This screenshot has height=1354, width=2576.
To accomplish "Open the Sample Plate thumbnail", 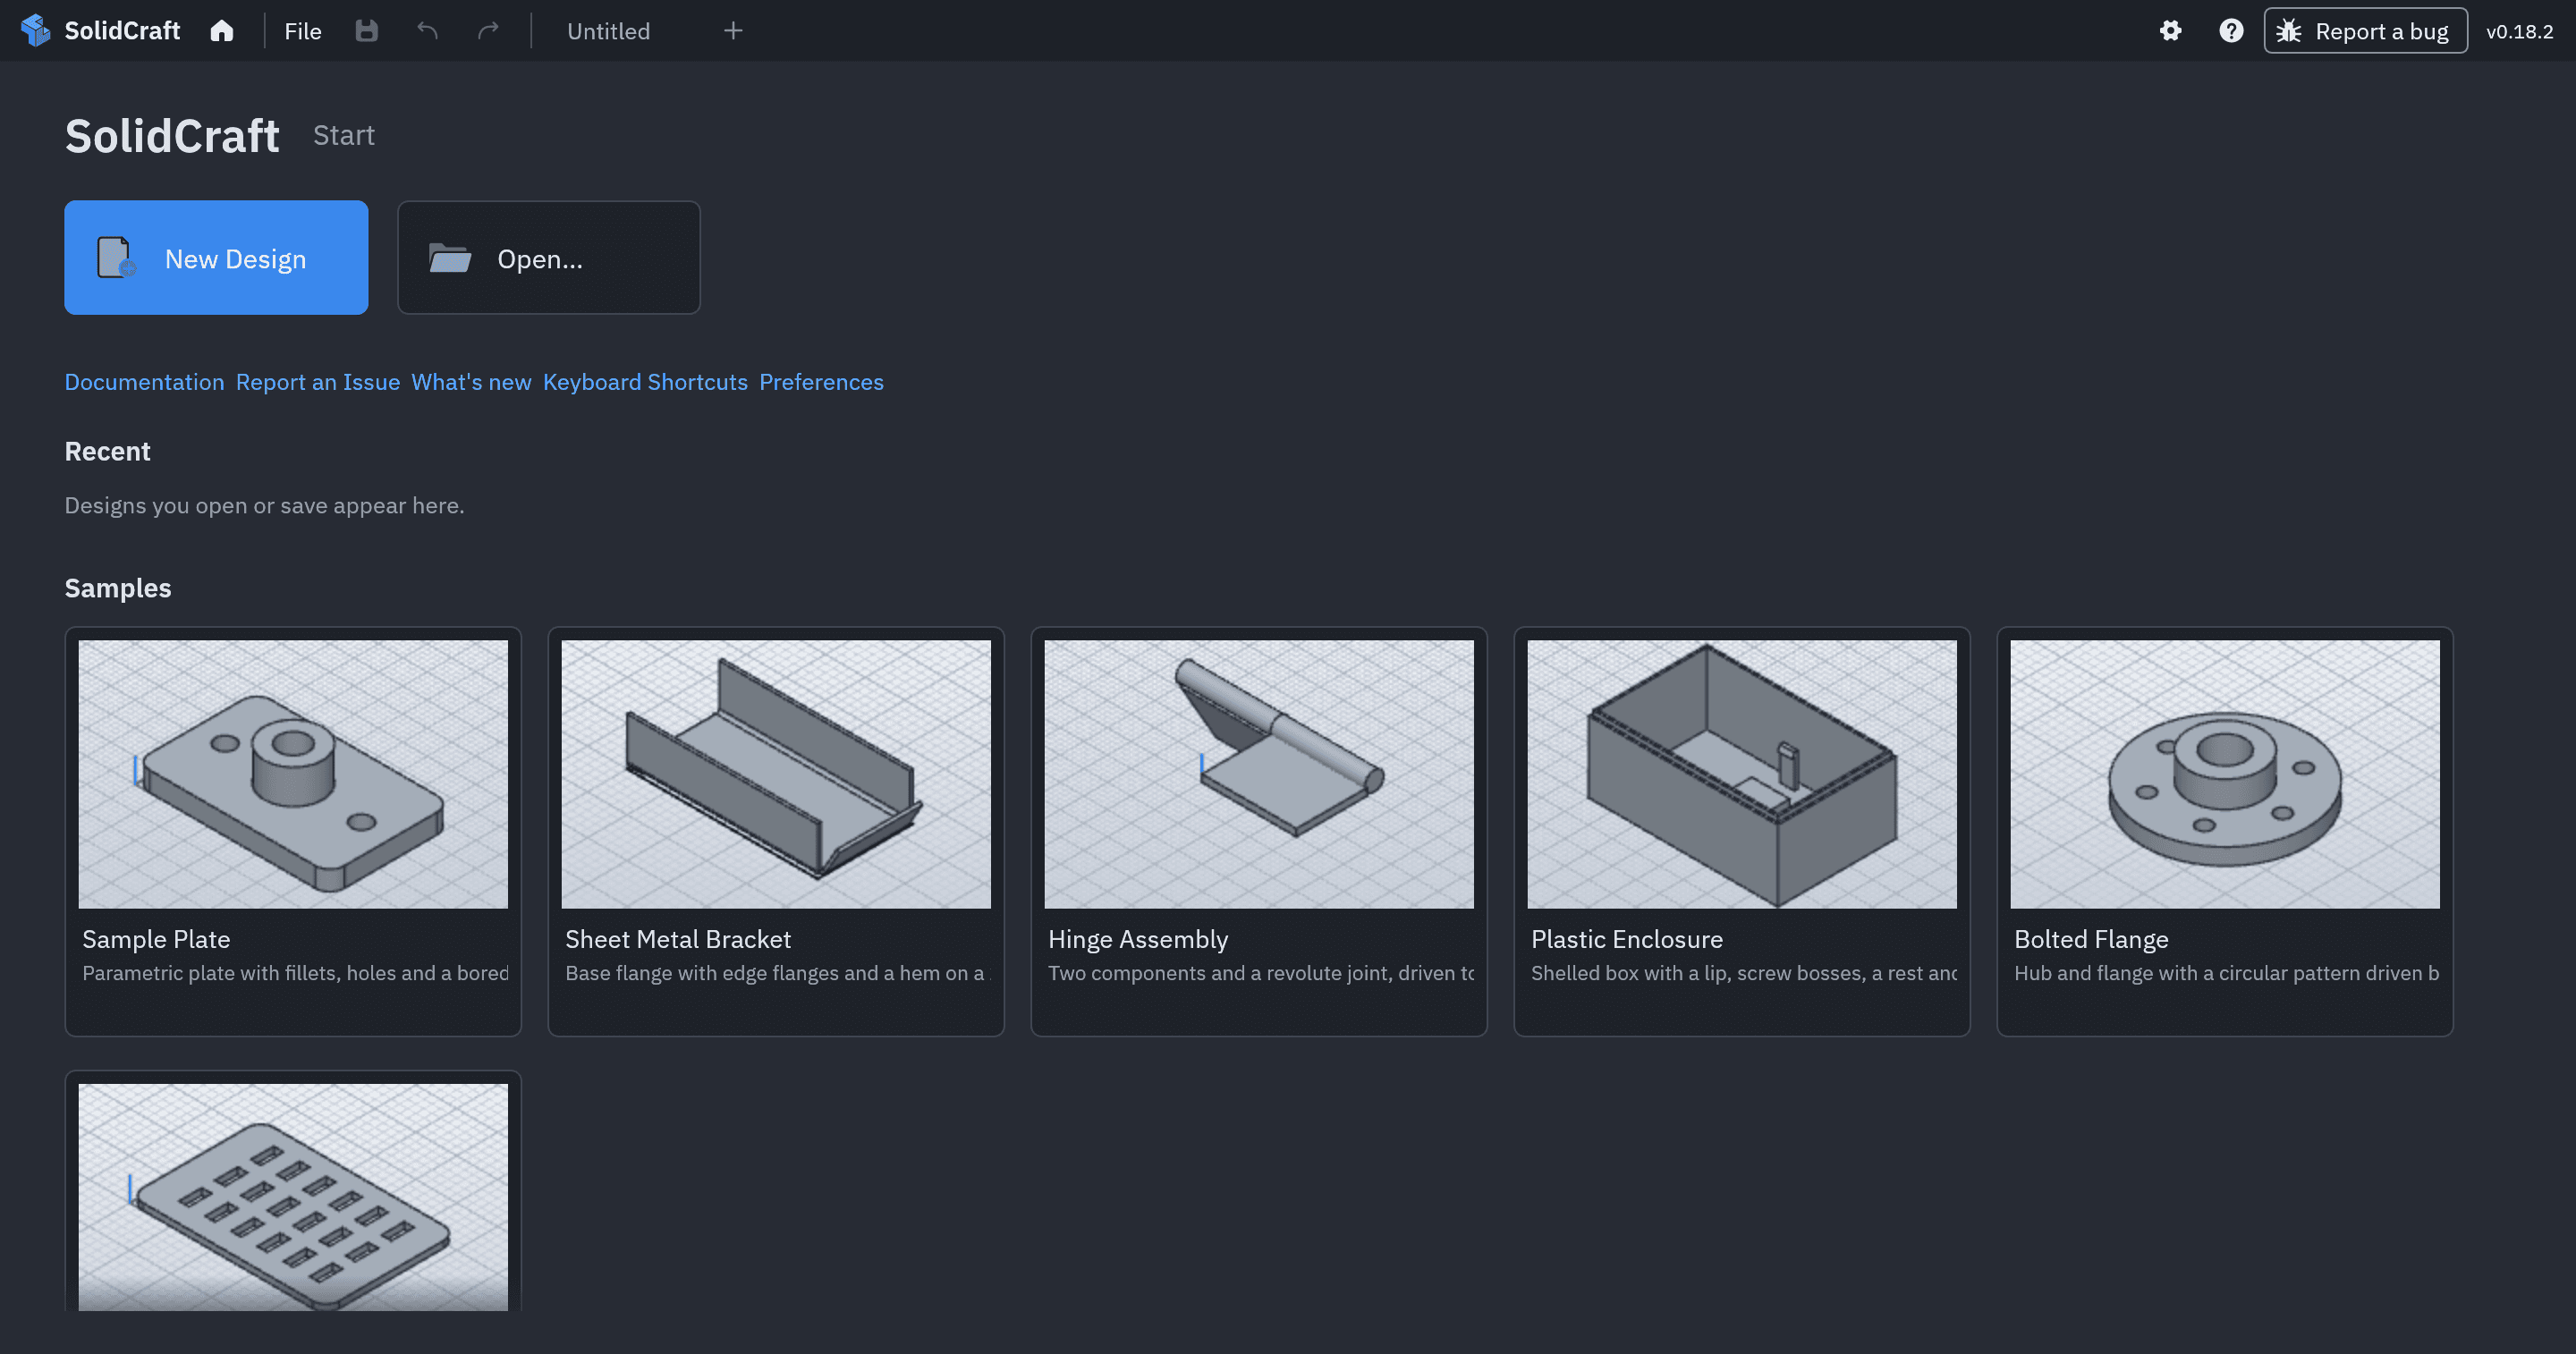I will 293,775.
